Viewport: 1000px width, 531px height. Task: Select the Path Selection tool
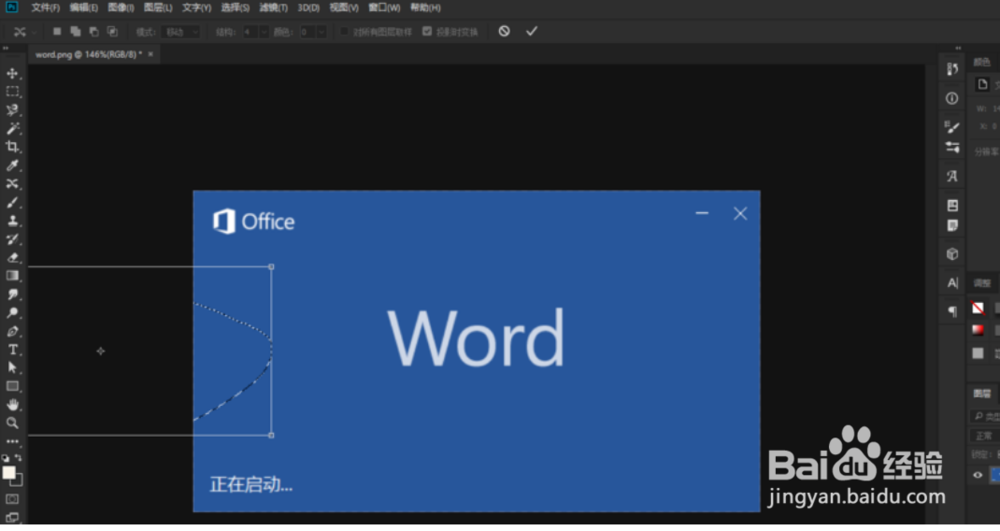(x=12, y=368)
